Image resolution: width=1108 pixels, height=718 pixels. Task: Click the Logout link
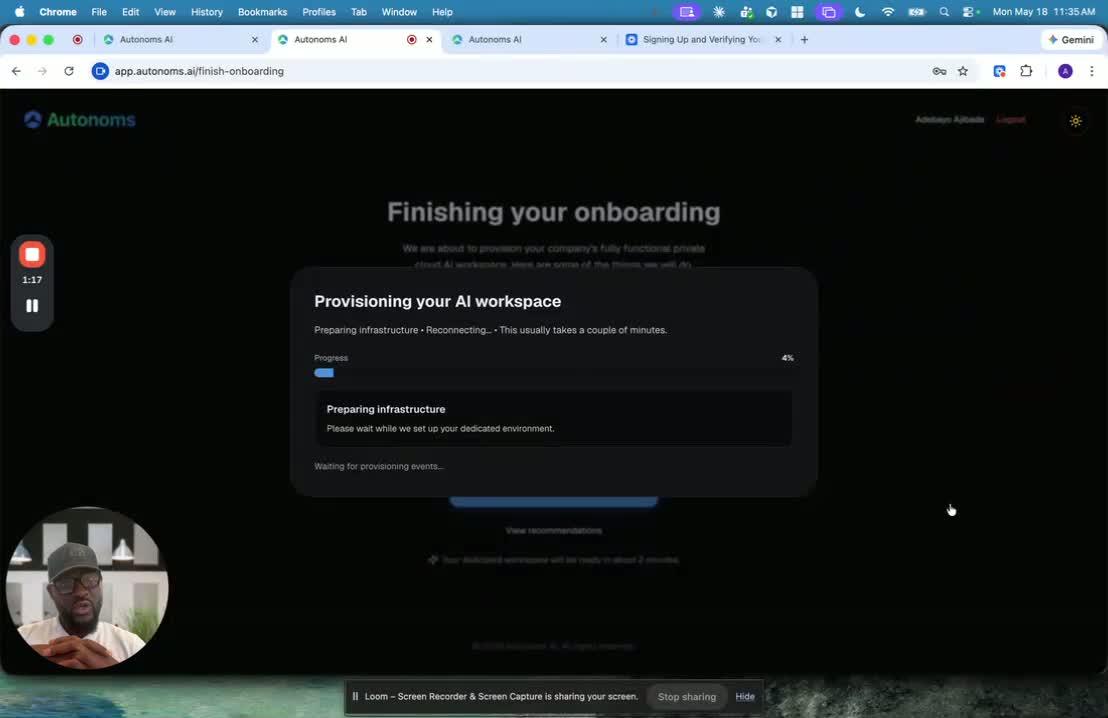click(x=1010, y=119)
